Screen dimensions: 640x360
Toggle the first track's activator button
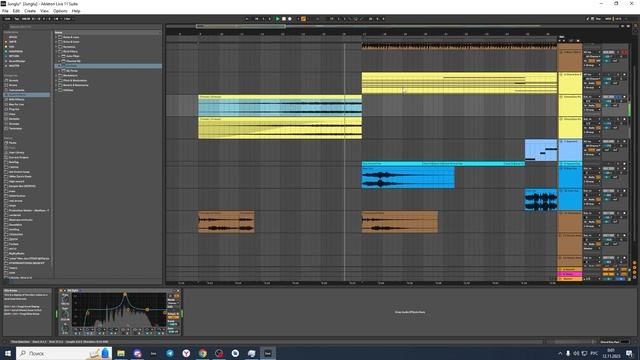(609, 53)
